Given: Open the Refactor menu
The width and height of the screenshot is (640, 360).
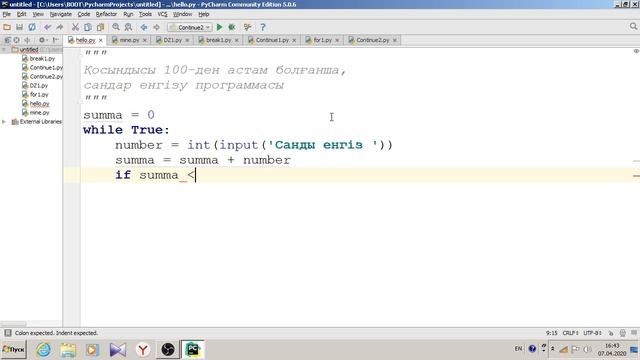Looking at the screenshot, I should click(106, 14).
